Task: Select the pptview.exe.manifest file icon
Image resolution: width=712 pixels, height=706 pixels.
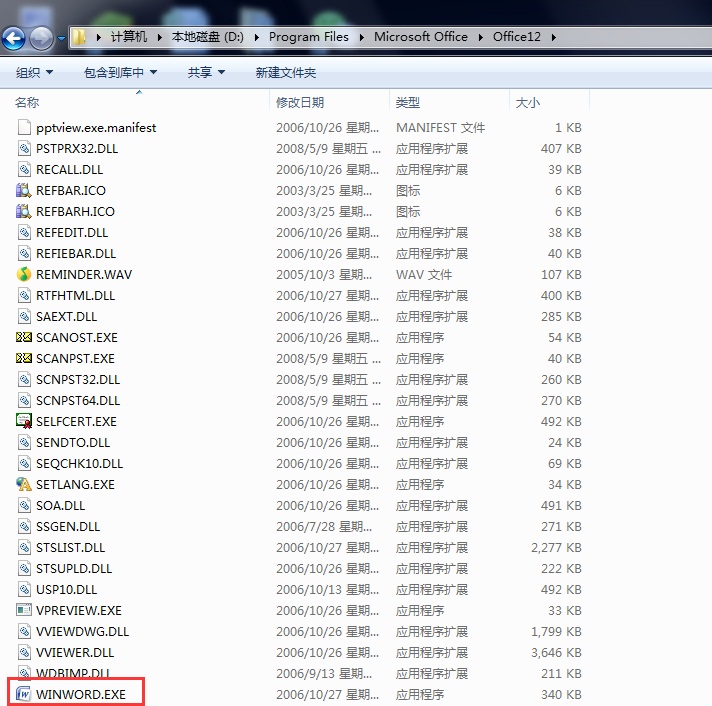Action: 24,128
